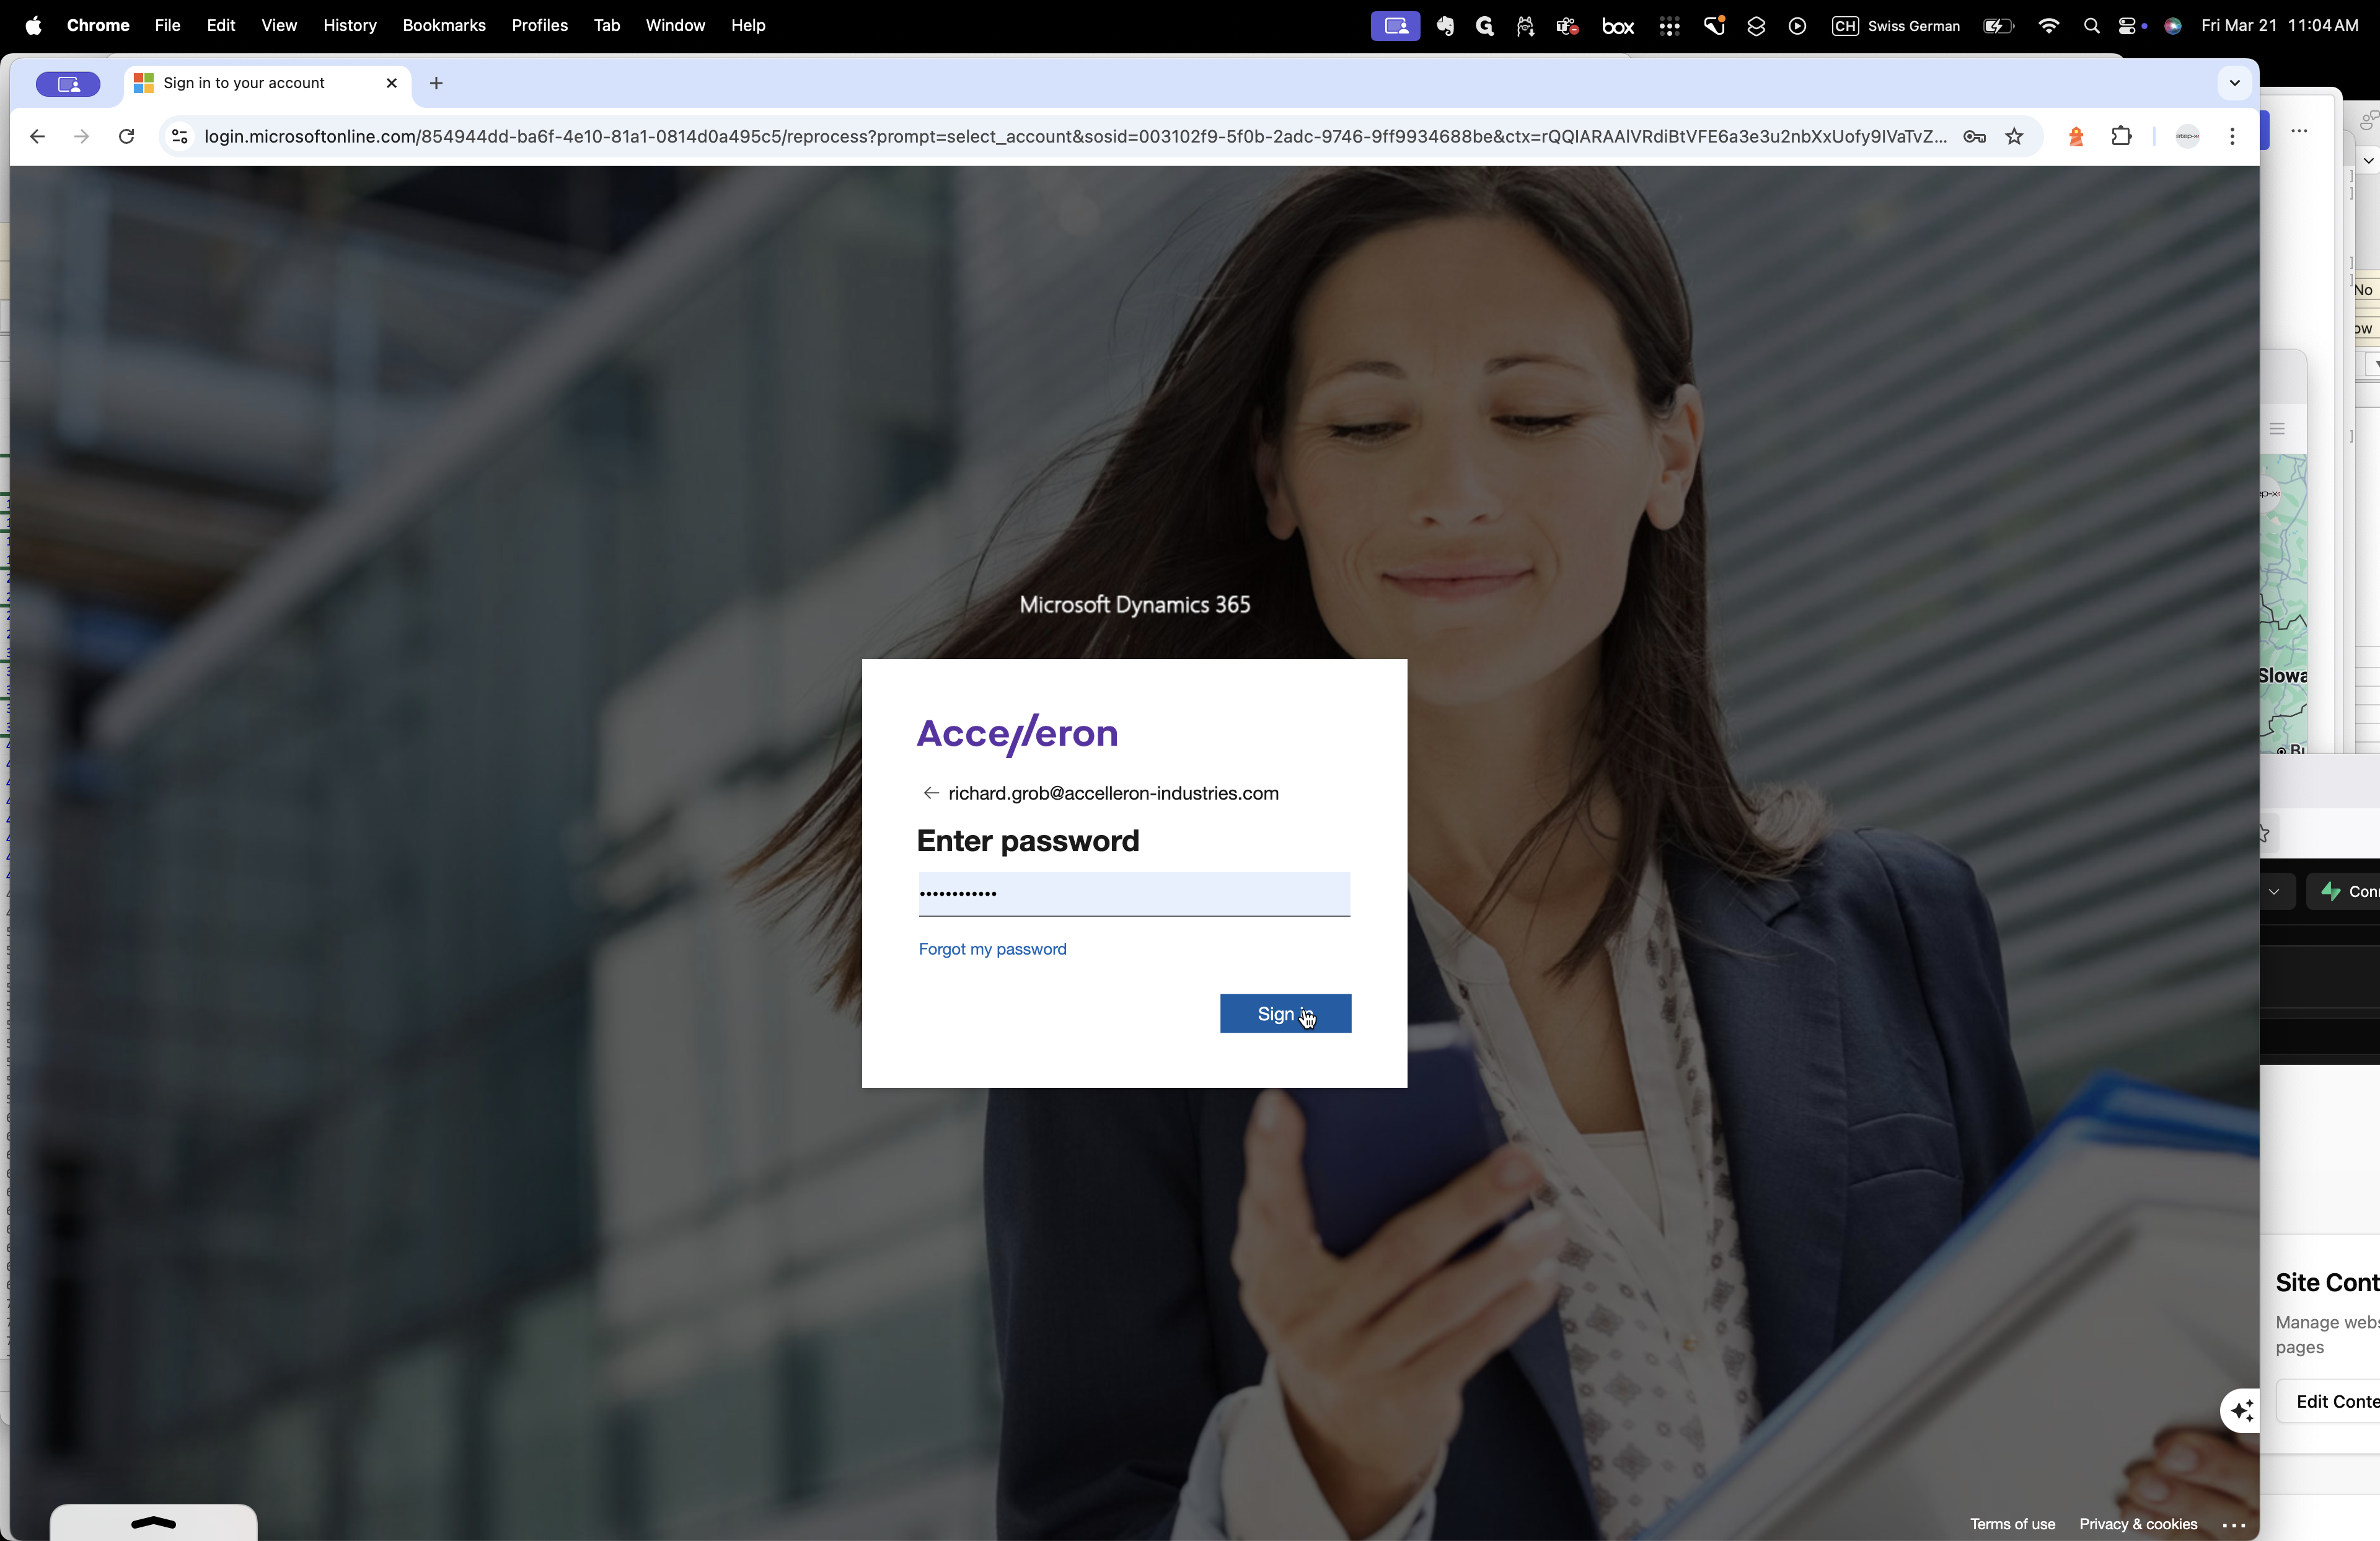Click the purple screen sharing pill in the tab strip
Image resolution: width=2380 pixels, height=1541 pixels.
pyautogui.click(x=68, y=84)
